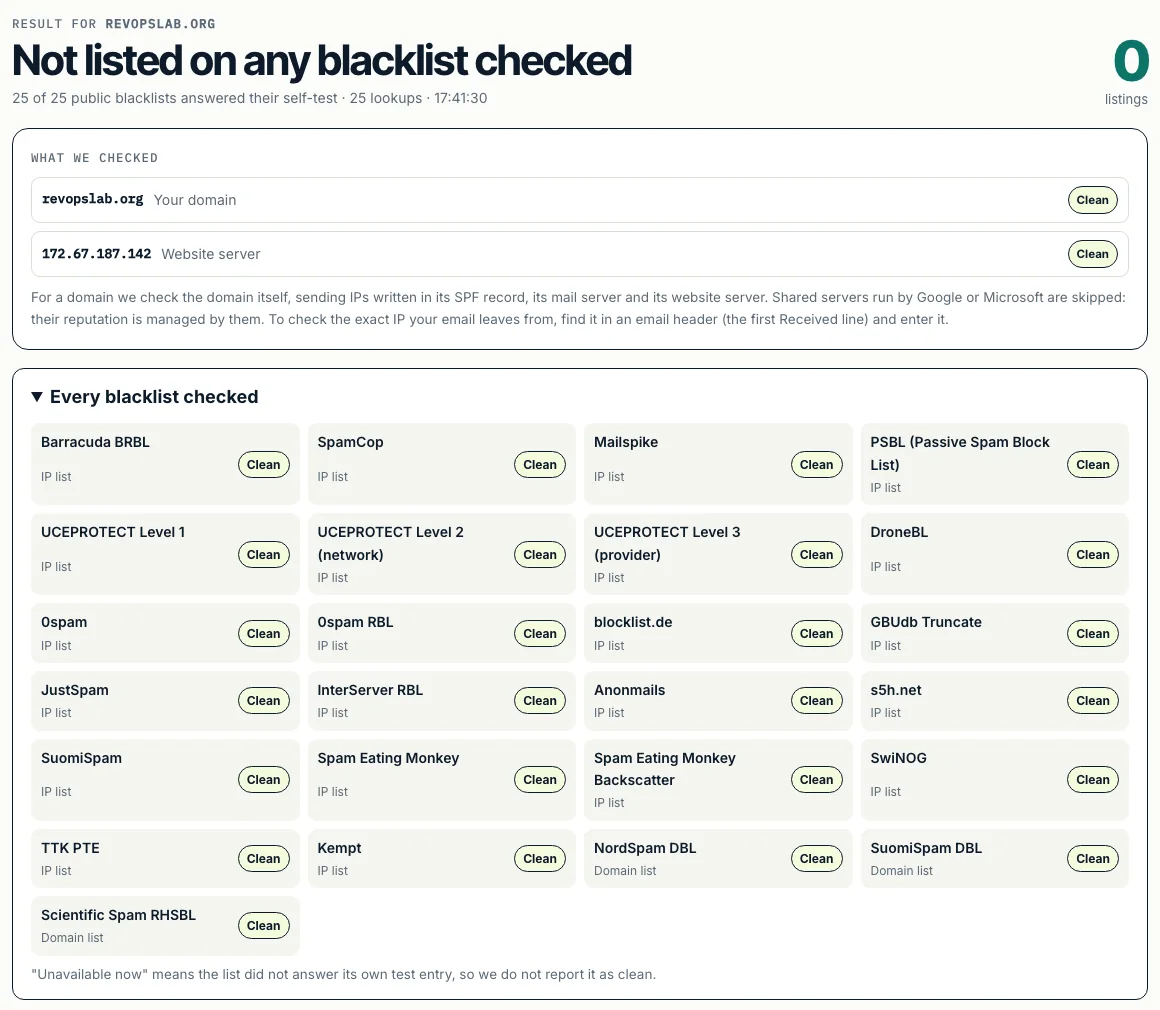This screenshot has height=1010, width=1160.
Task: Click the Barracuda BRBL Clean badge
Action: click(263, 465)
